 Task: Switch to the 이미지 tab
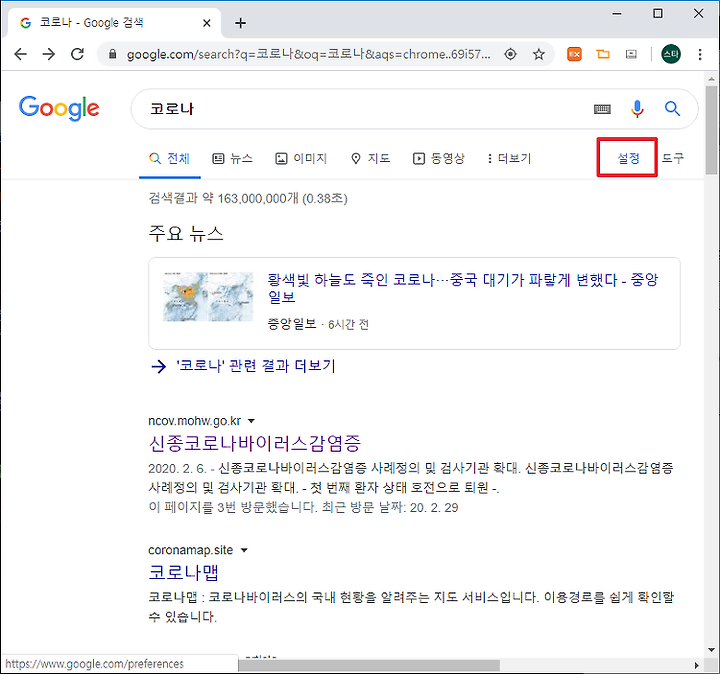click(301, 158)
